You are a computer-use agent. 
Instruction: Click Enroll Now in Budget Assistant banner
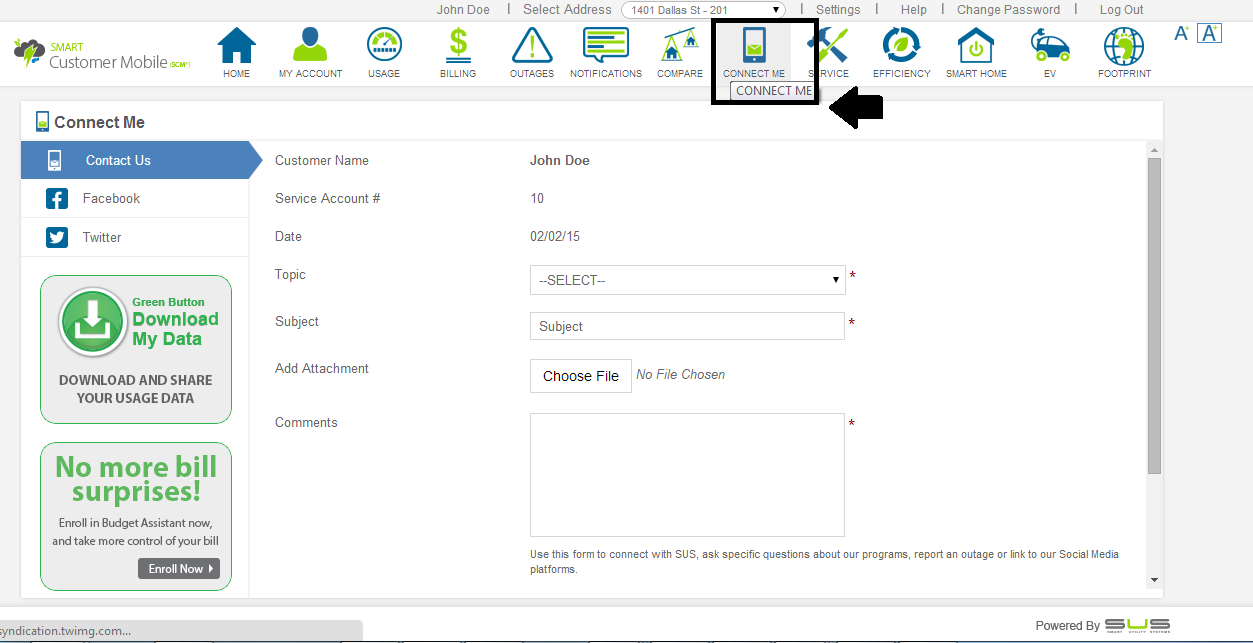click(178, 569)
